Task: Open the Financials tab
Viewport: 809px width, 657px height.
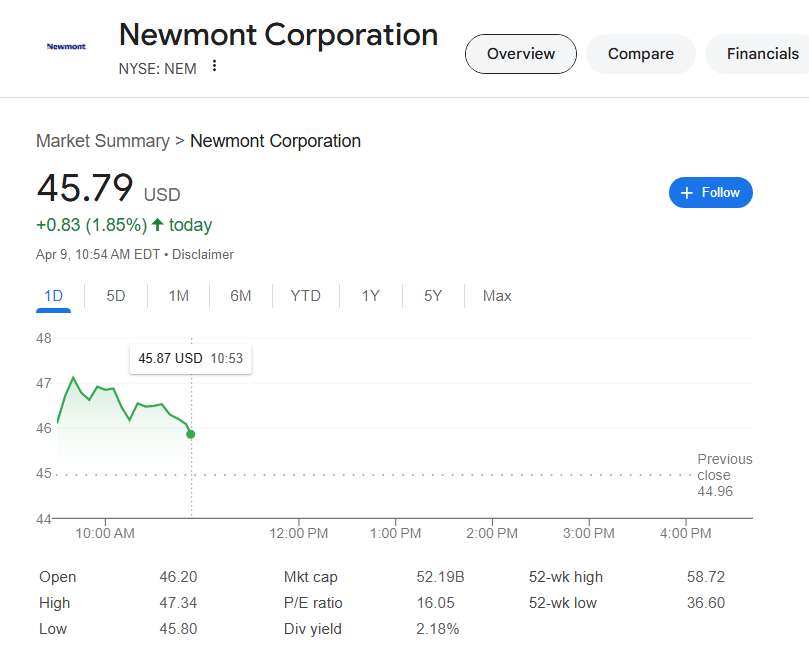Action: click(x=762, y=54)
